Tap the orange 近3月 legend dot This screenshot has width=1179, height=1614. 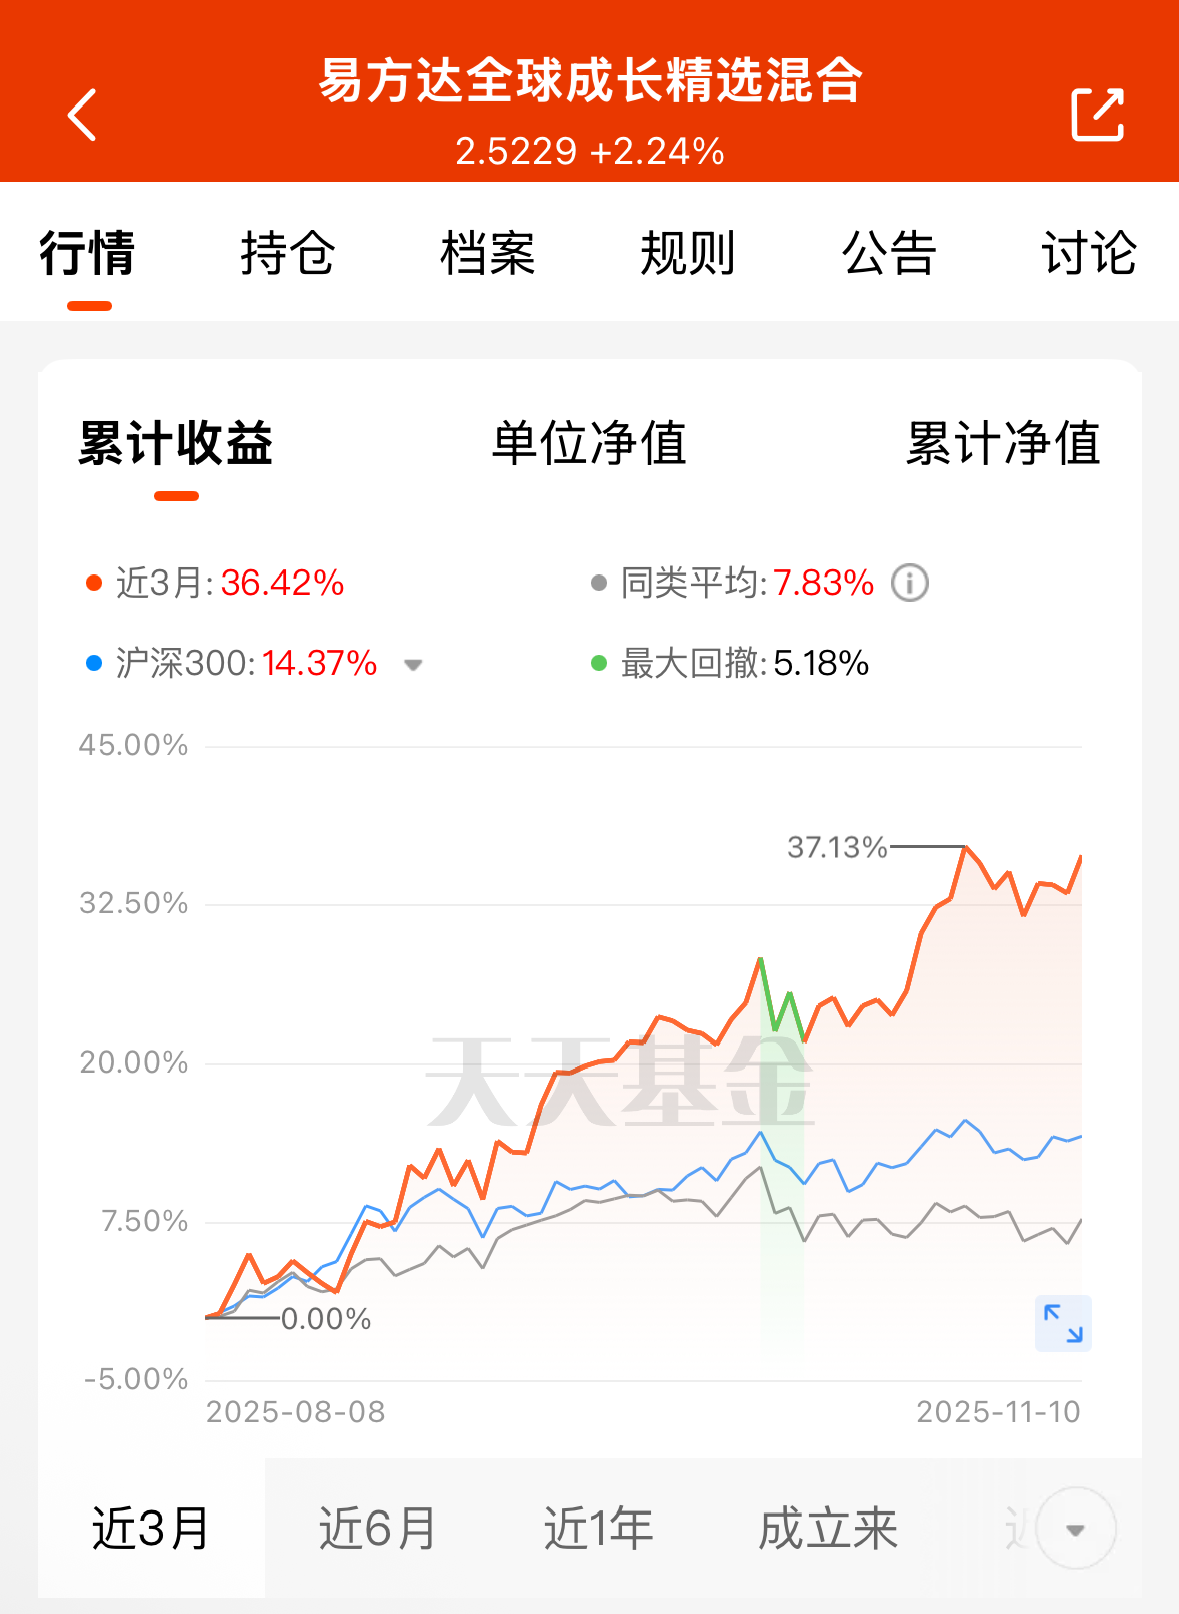[94, 583]
